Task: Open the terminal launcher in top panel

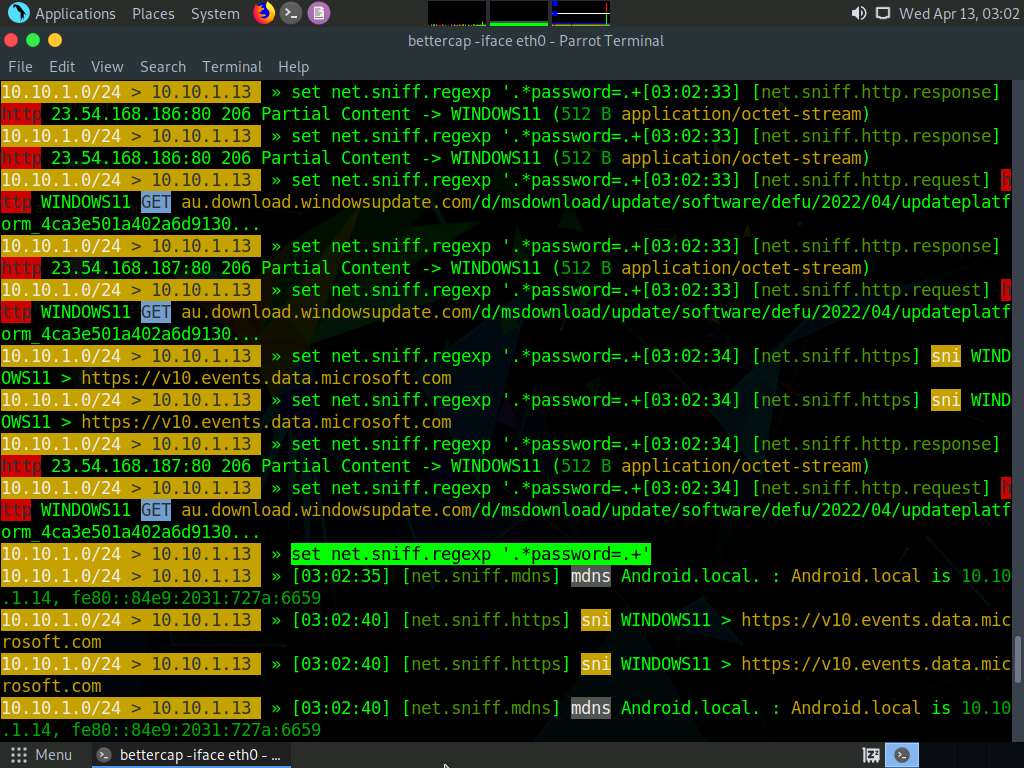Action: point(291,13)
